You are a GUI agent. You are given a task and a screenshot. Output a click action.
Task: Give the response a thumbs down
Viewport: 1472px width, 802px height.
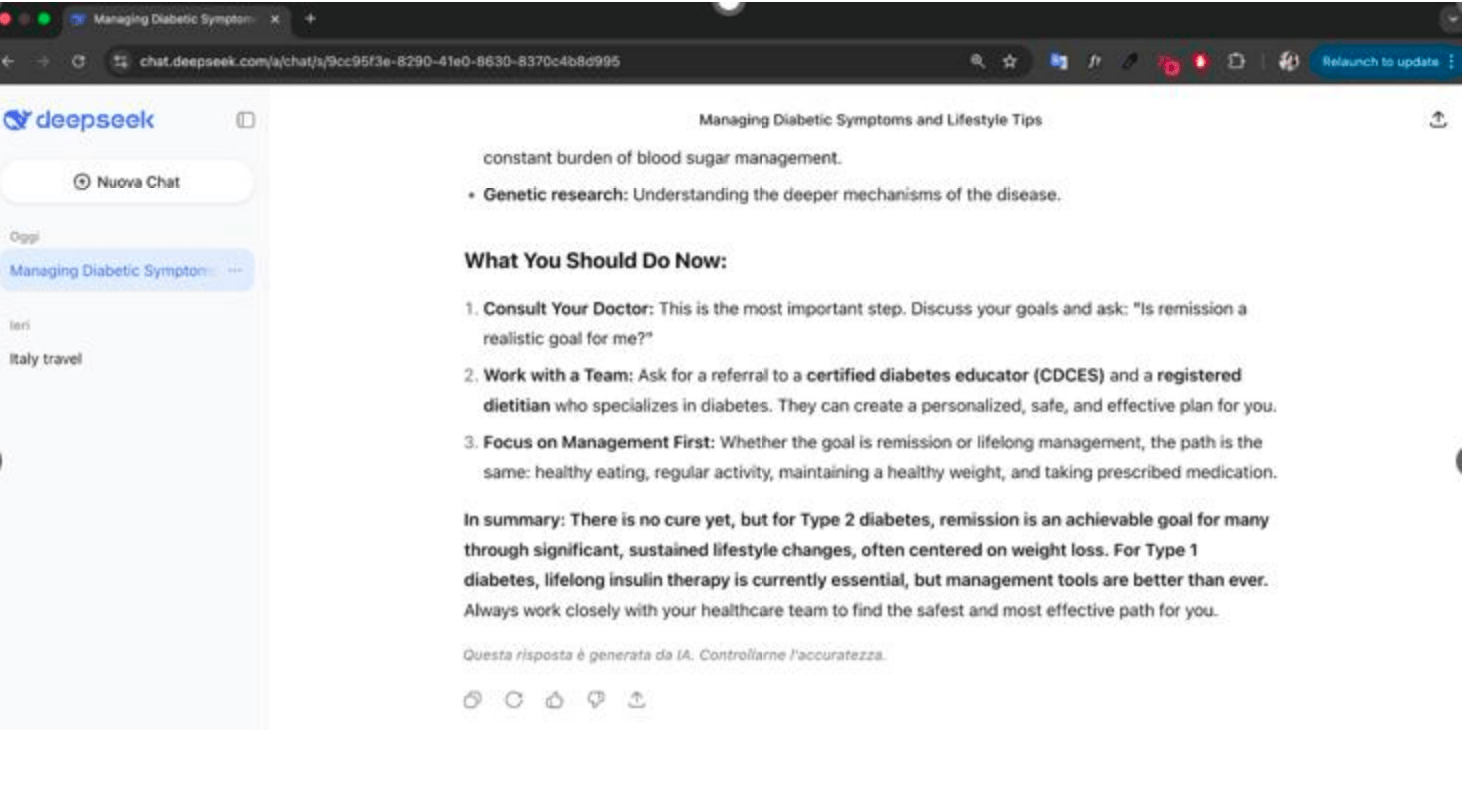[595, 701]
